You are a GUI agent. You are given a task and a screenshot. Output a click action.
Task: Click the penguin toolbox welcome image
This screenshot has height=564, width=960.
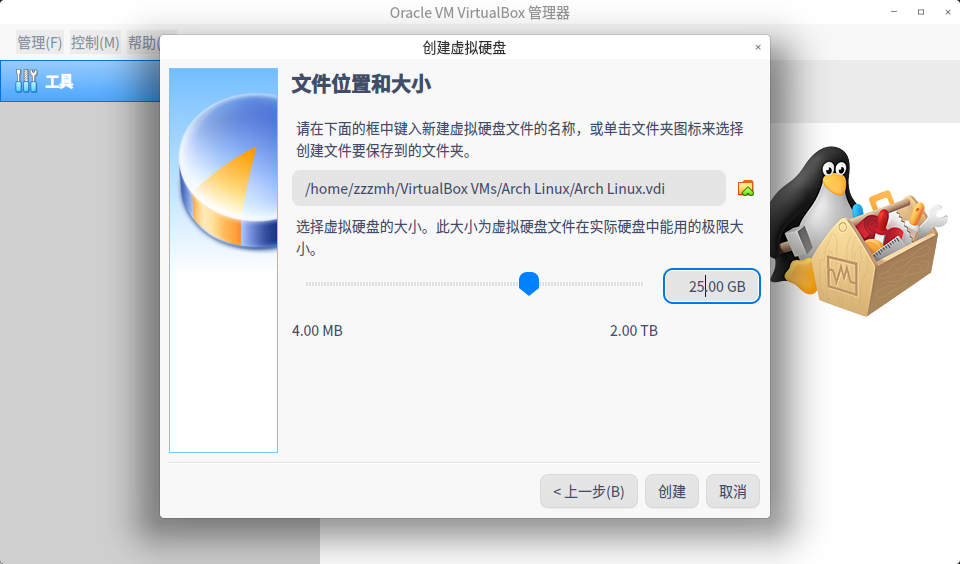click(859, 231)
